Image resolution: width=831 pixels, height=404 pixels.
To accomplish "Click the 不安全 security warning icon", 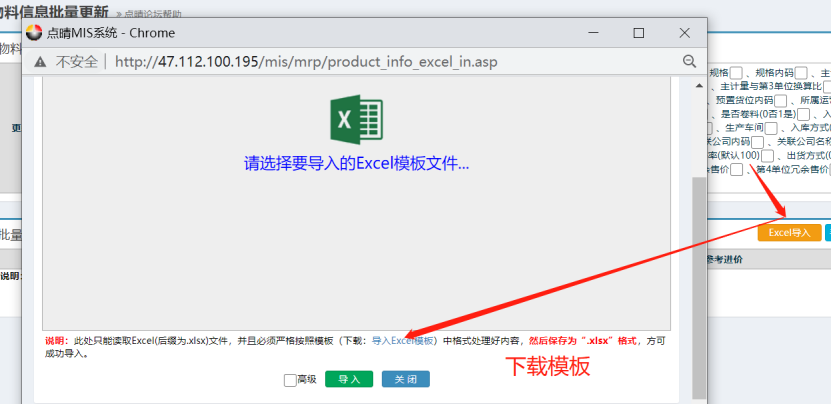I will click(40, 62).
